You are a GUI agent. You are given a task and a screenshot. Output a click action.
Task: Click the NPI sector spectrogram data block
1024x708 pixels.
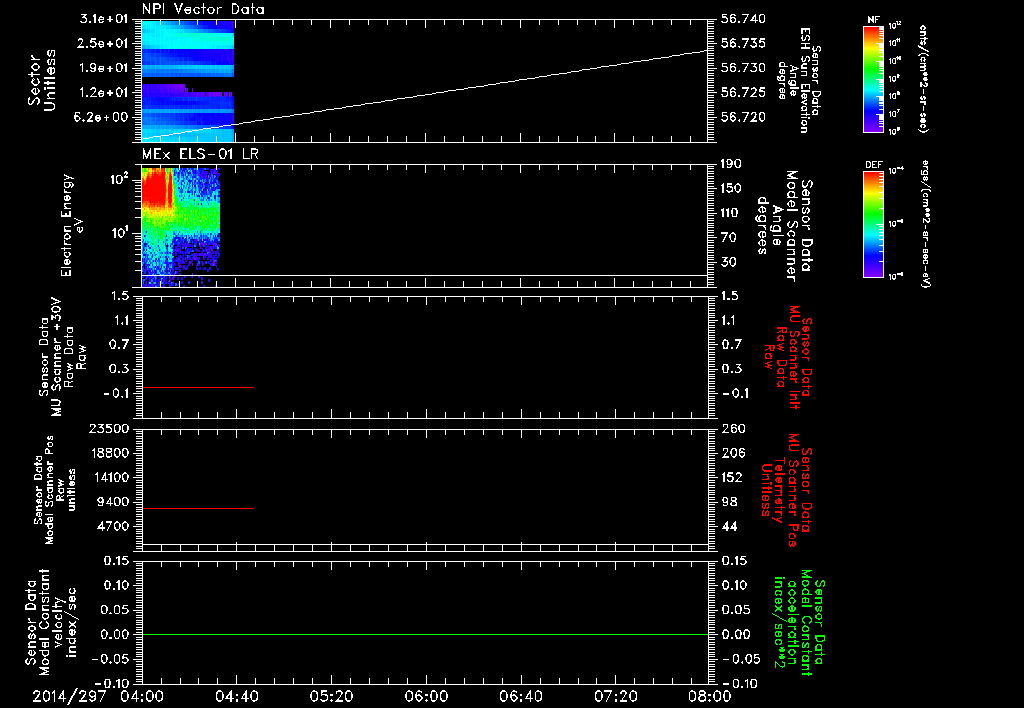[188, 81]
